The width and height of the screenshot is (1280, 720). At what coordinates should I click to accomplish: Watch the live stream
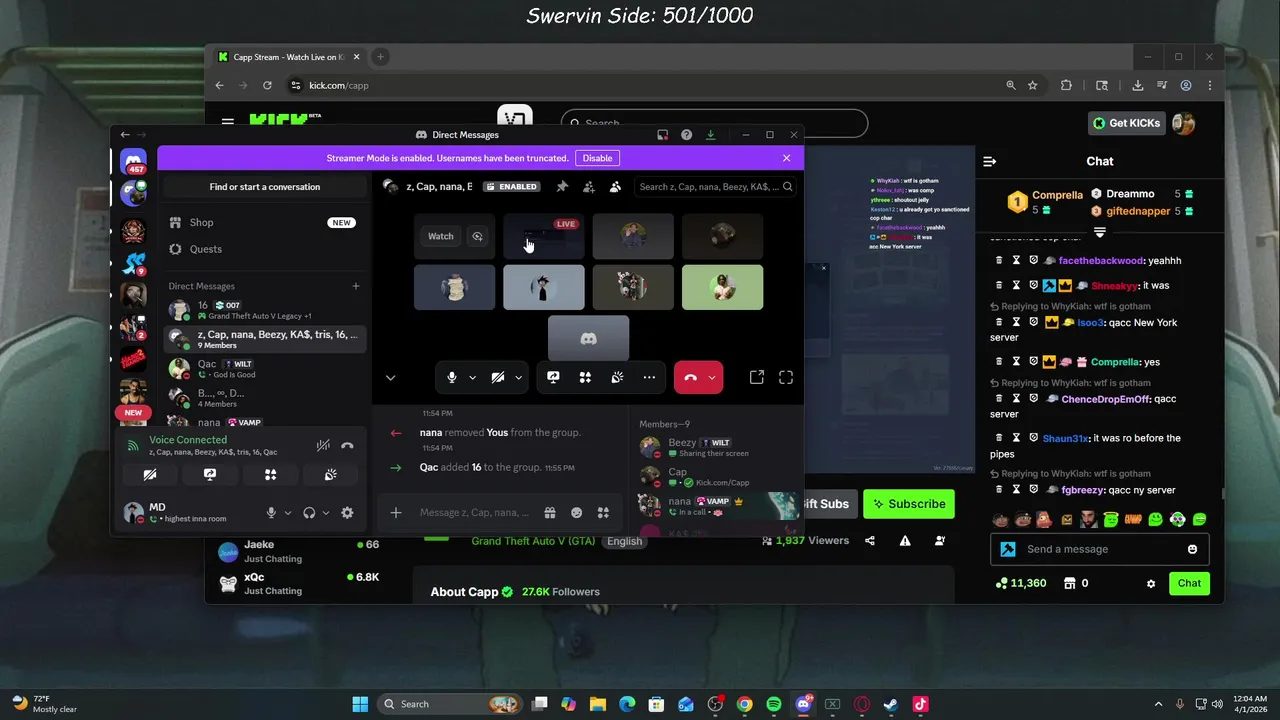(x=441, y=237)
